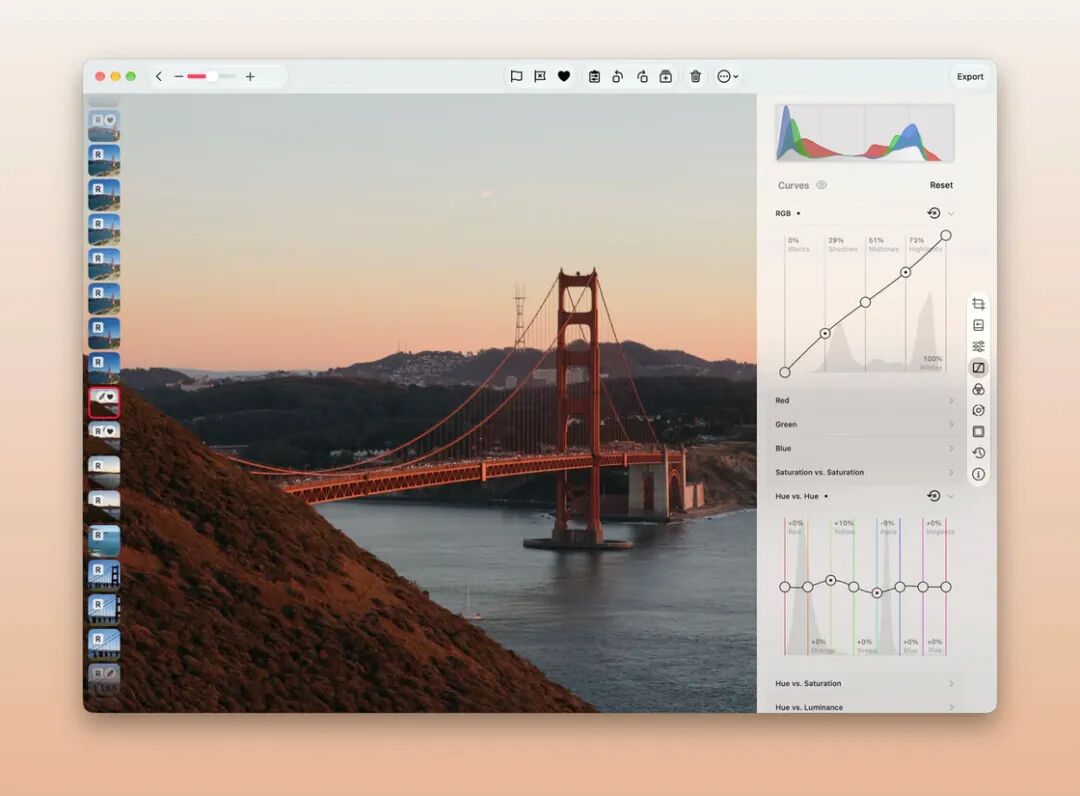Toggle the heart favorite on the toolbar
This screenshot has width=1080, height=796.
coord(564,76)
